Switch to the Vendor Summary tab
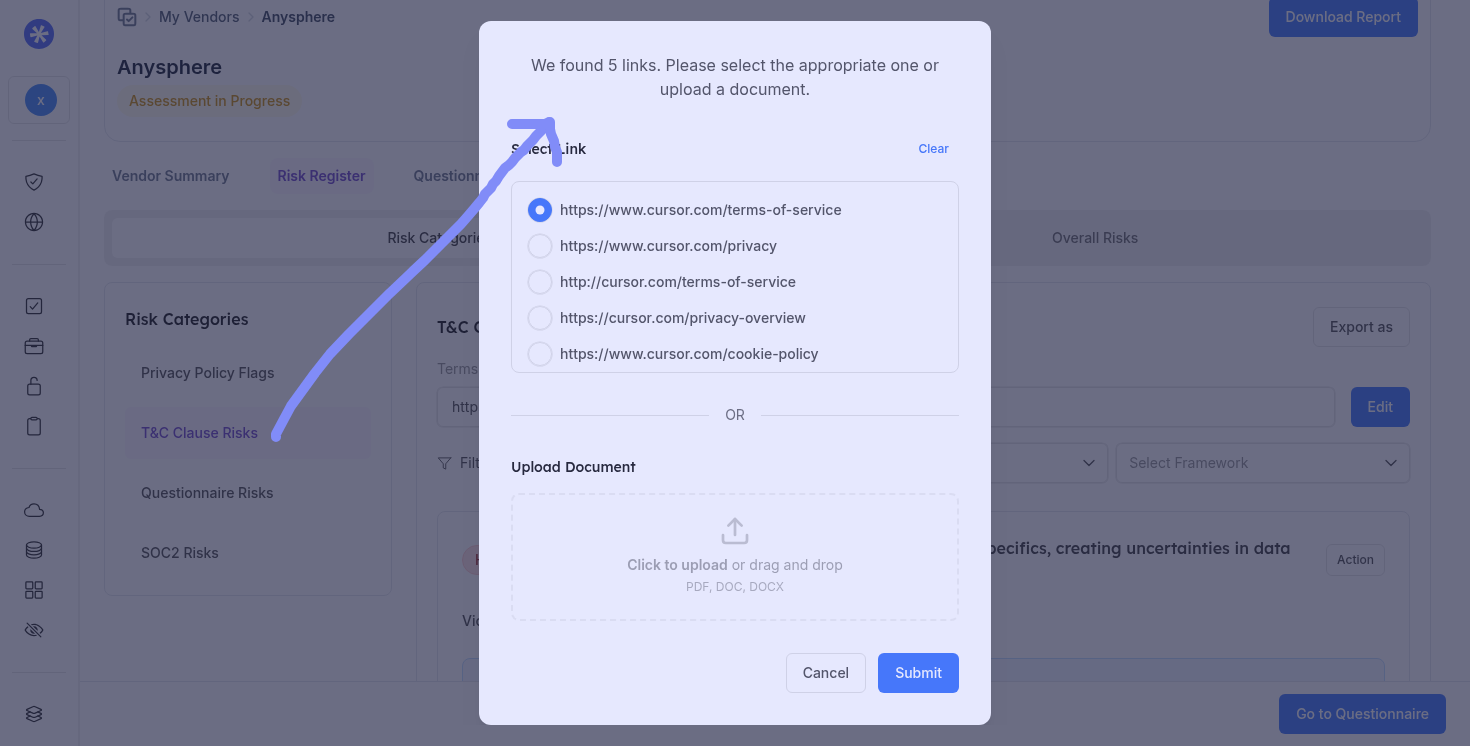Image resolution: width=1470 pixels, height=746 pixels. click(x=170, y=176)
